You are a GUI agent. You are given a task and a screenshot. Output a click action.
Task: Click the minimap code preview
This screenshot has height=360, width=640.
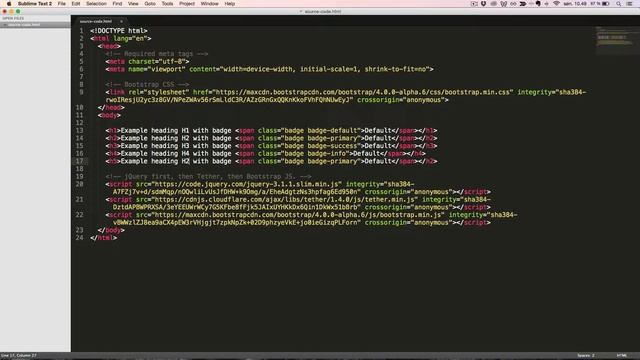[x=614, y=40]
